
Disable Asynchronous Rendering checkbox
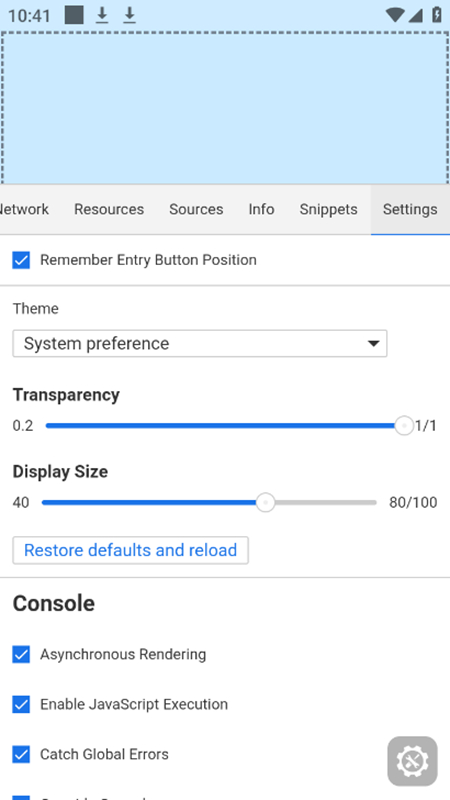(21, 654)
